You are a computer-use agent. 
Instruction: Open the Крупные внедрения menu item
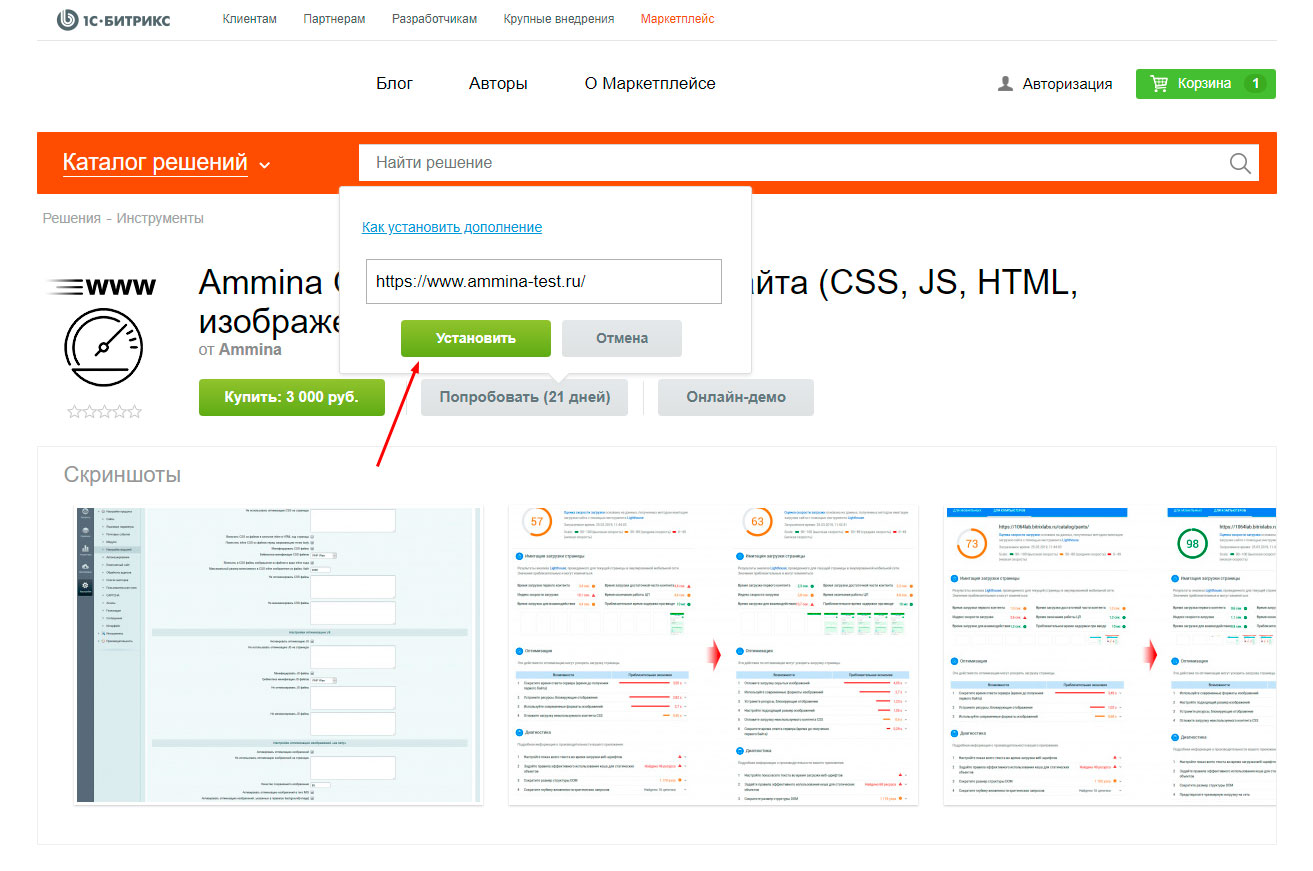558,19
